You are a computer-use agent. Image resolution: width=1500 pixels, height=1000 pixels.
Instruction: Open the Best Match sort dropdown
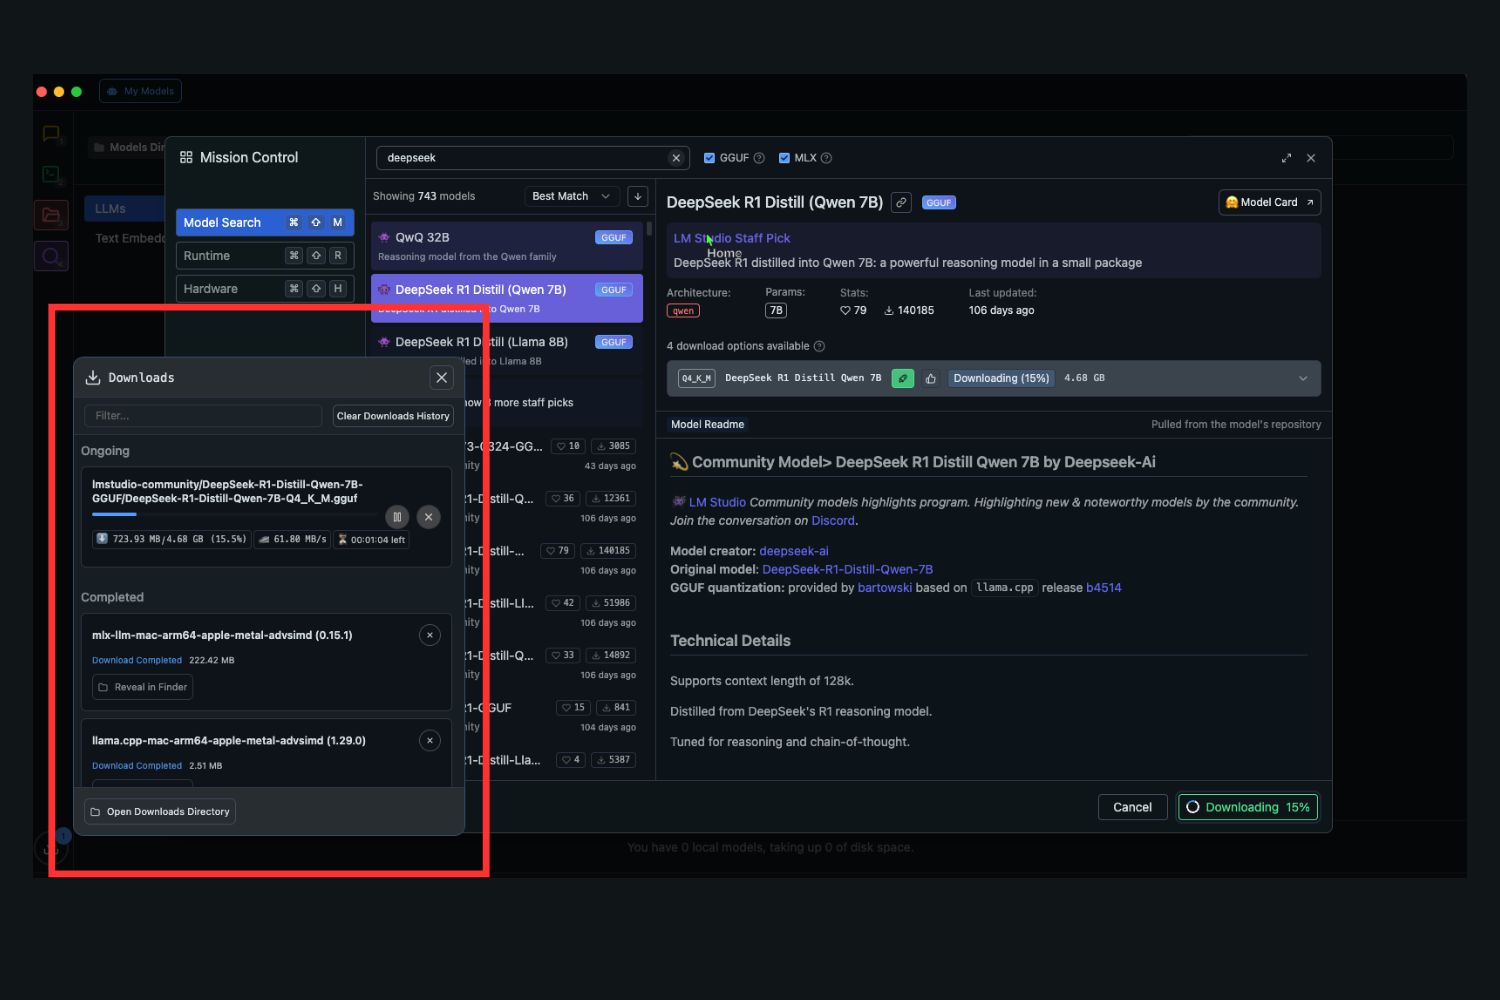point(572,196)
